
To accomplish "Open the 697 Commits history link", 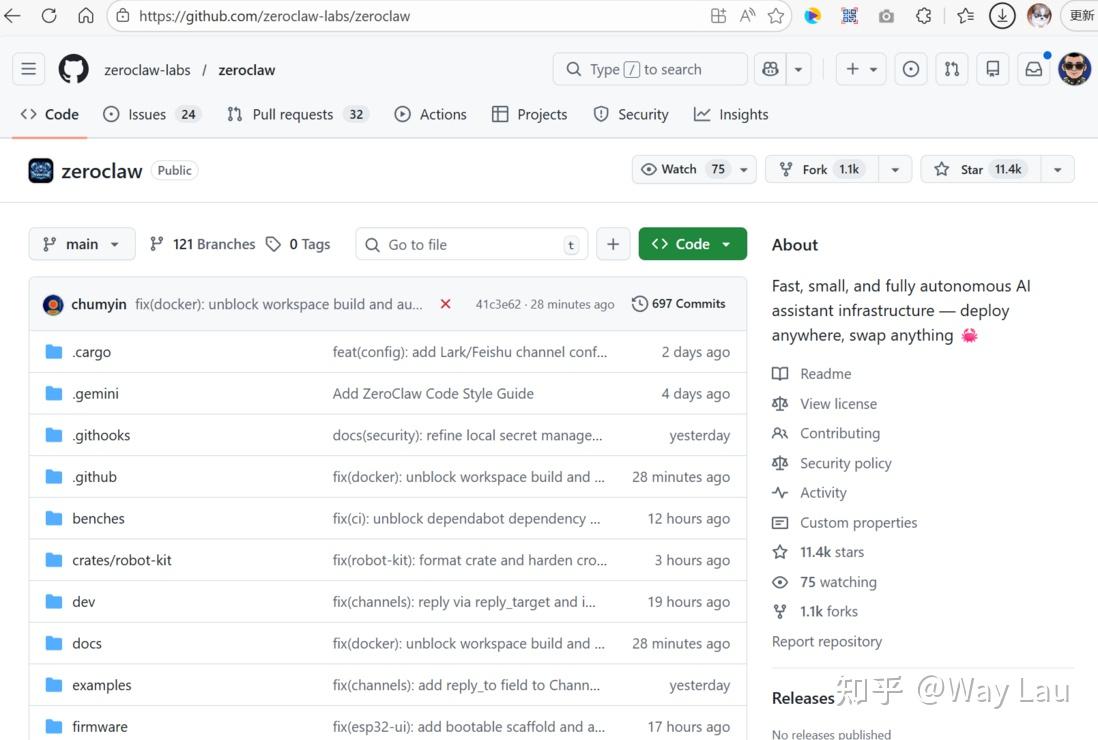I will [679, 304].
